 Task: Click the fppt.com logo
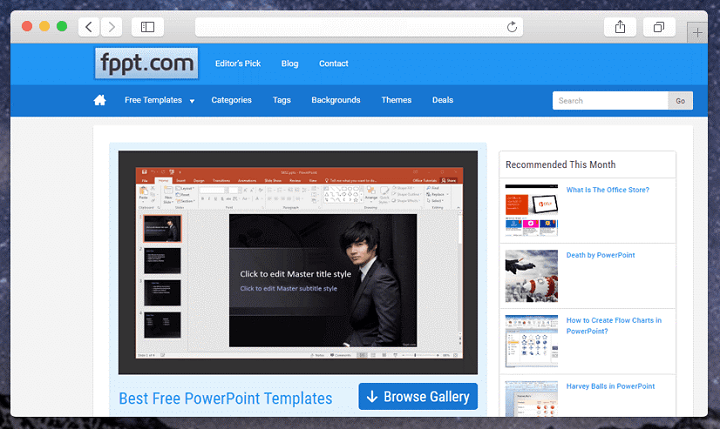click(146, 63)
